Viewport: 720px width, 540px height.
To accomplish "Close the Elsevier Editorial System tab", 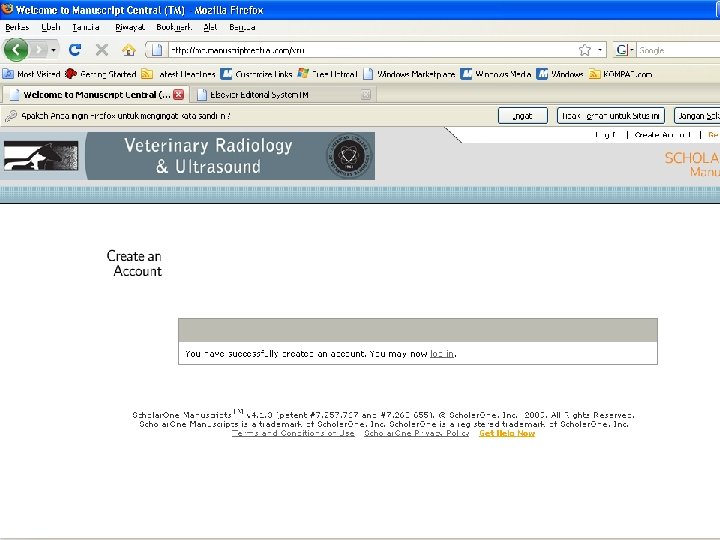I will [366, 95].
